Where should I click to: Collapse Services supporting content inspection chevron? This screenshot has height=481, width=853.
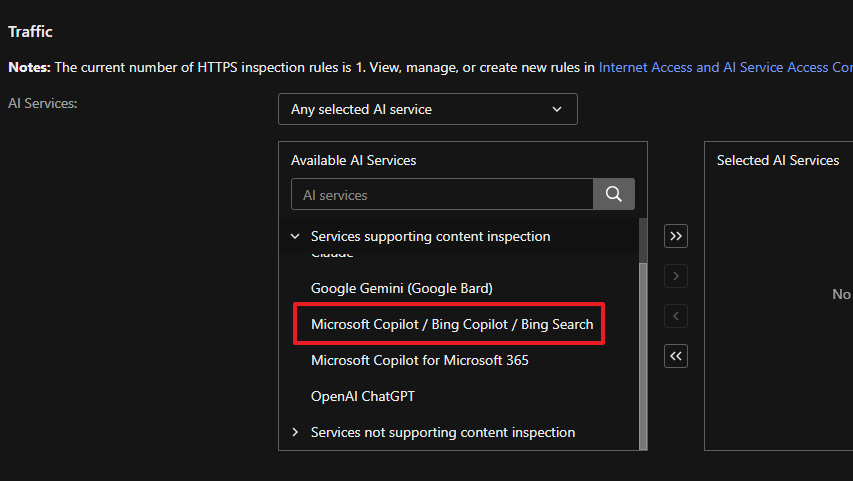[x=295, y=237]
